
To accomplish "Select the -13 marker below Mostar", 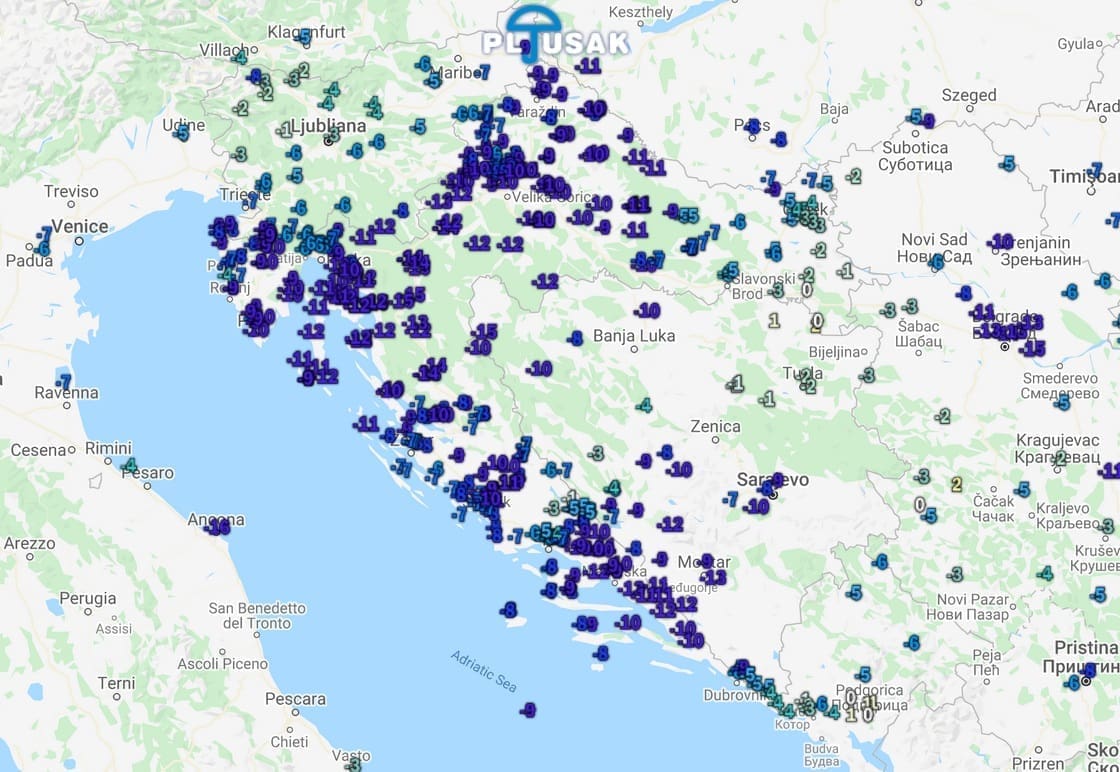I will click(x=714, y=577).
